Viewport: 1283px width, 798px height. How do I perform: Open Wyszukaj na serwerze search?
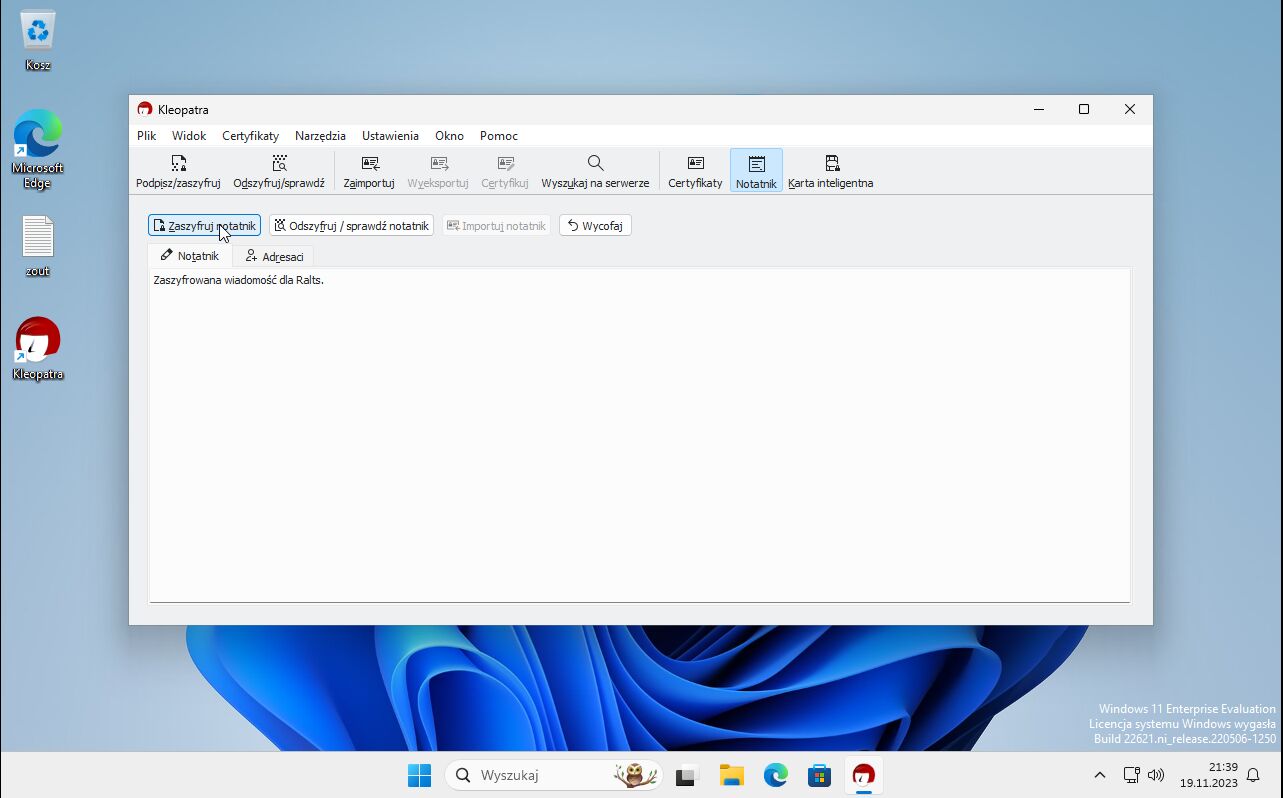click(x=595, y=171)
